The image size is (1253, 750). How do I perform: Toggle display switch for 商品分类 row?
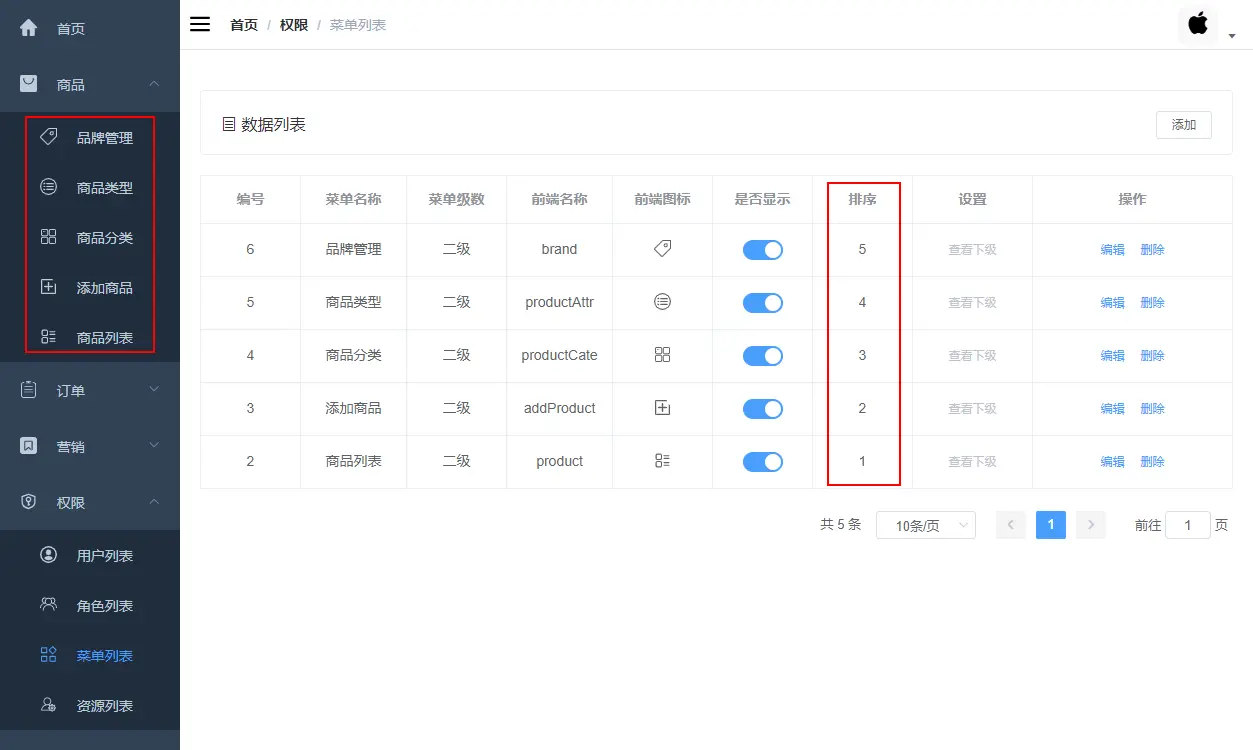point(762,356)
